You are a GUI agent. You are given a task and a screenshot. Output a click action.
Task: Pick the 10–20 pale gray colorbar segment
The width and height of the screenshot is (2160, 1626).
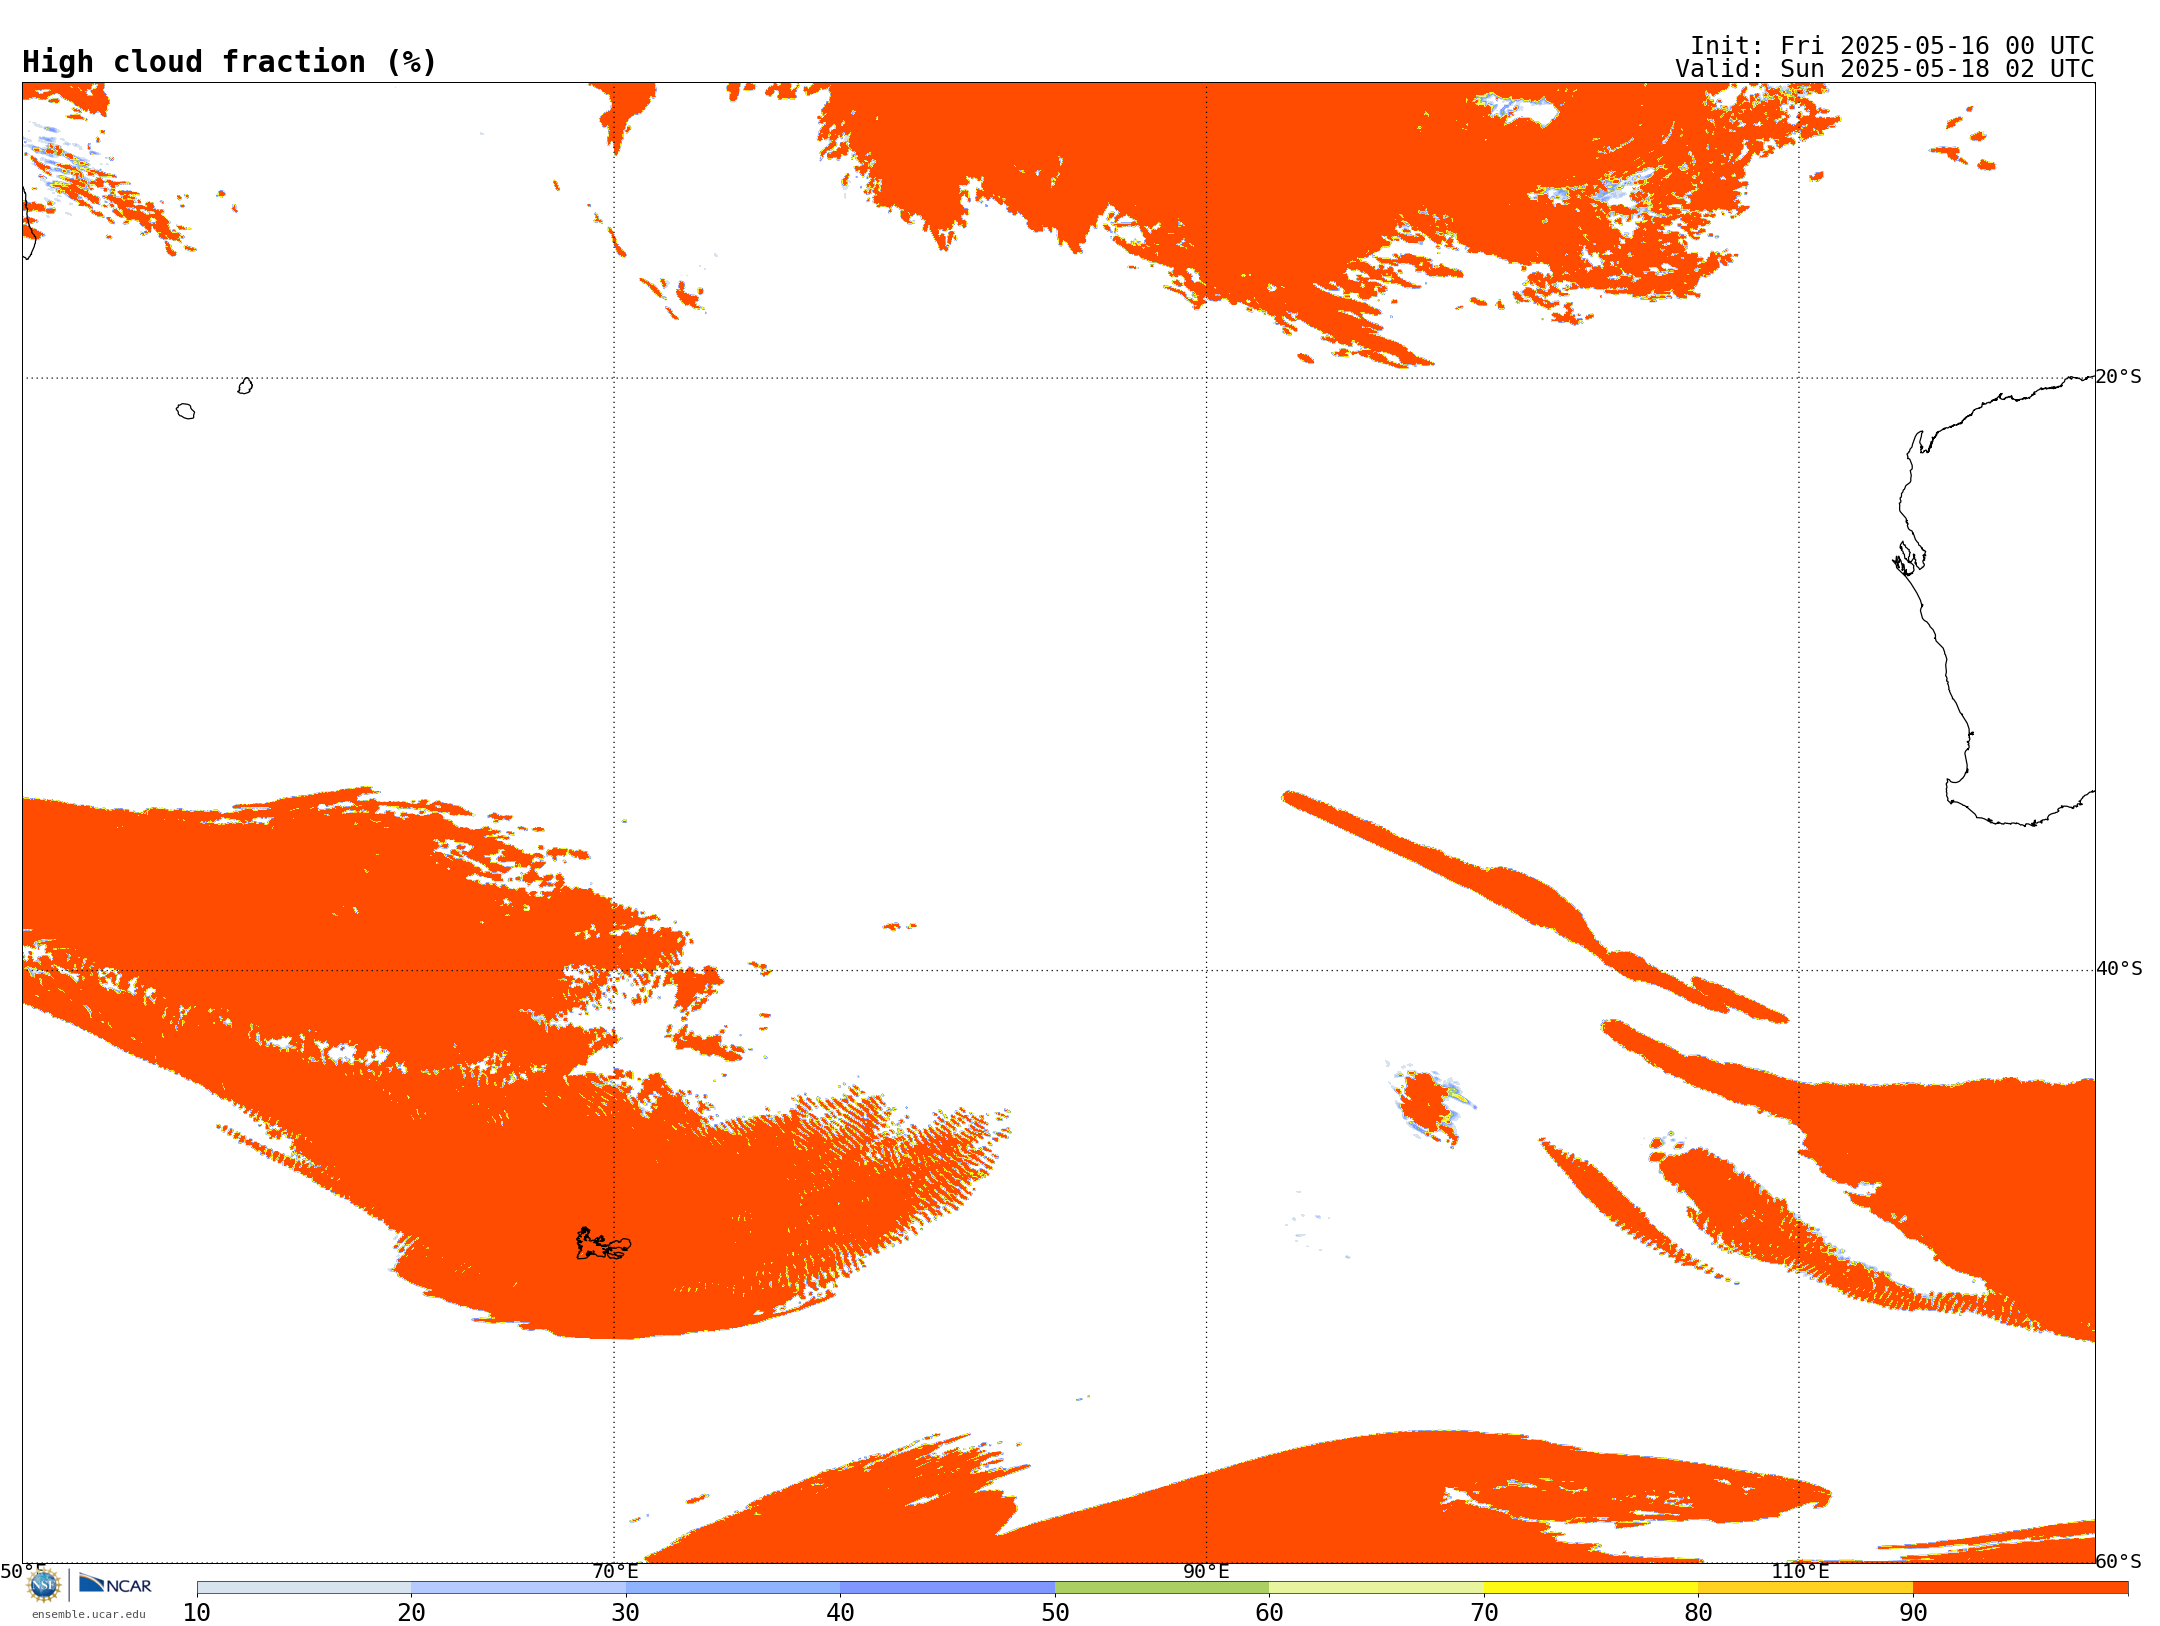304,1588
